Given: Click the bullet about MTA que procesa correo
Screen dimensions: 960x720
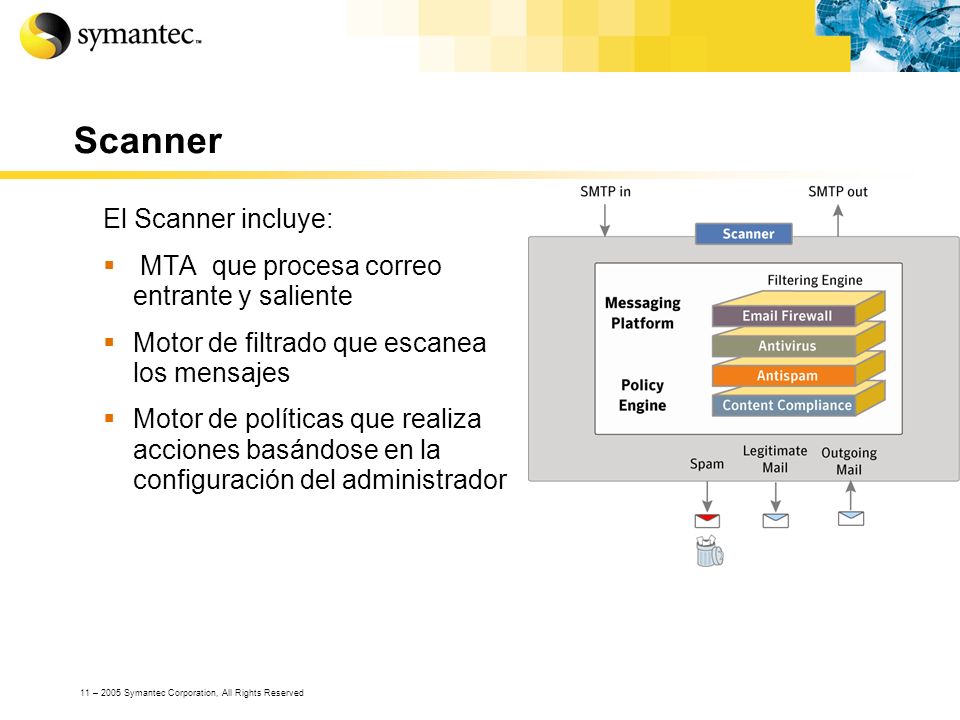Looking at the screenshot, I should [287, 280].
